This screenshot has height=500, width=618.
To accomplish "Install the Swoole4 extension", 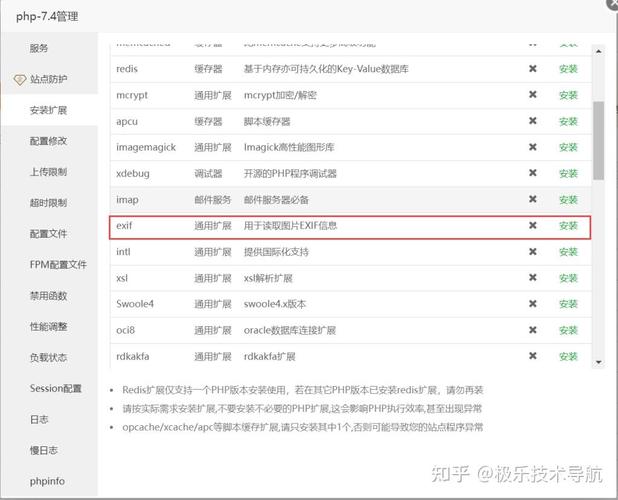I will [x=568, y=304].
